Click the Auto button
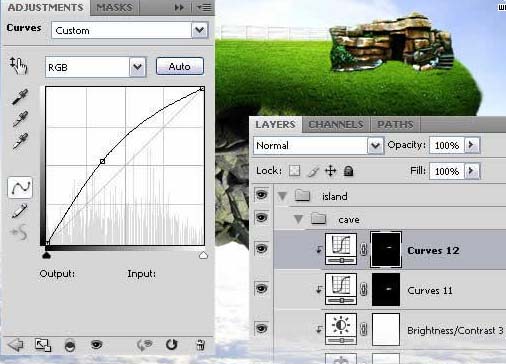This screenshot has width=506, height=364. (x=180, y=66)
